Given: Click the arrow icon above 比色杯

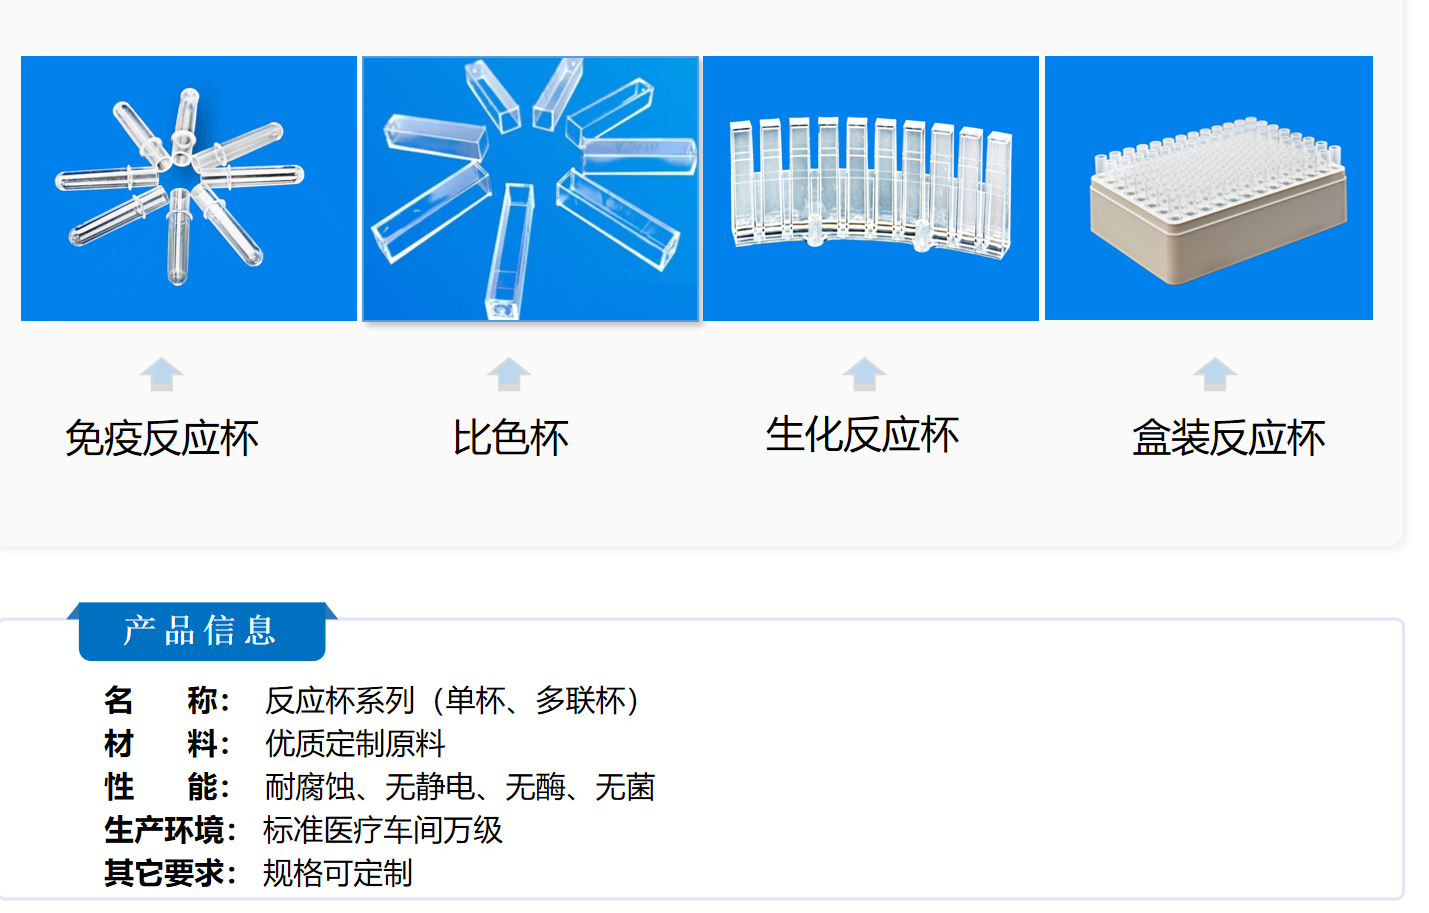Looking at the screenshot, I should (509, 374).
